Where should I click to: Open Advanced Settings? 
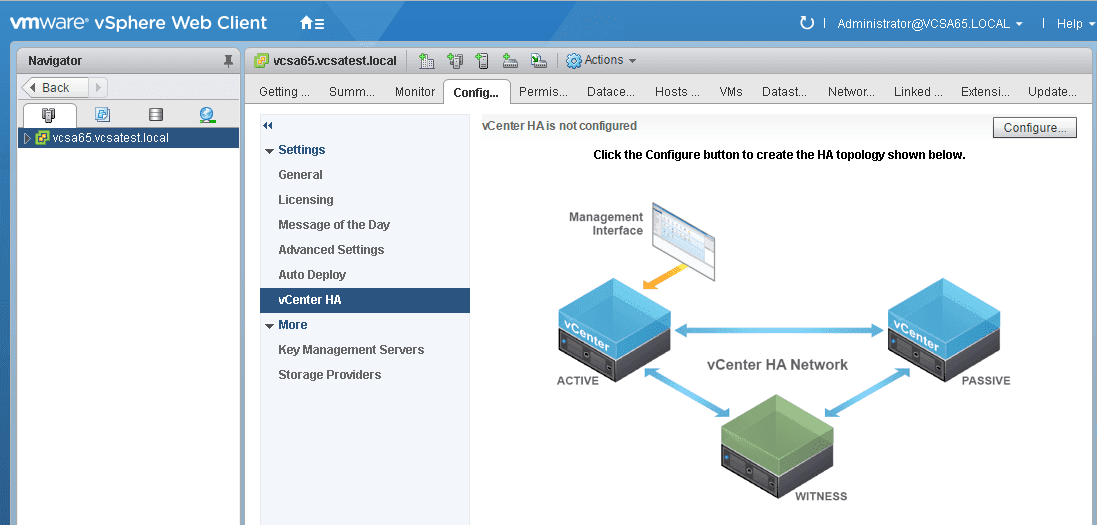pyautogui.click(x=365, y=250)
